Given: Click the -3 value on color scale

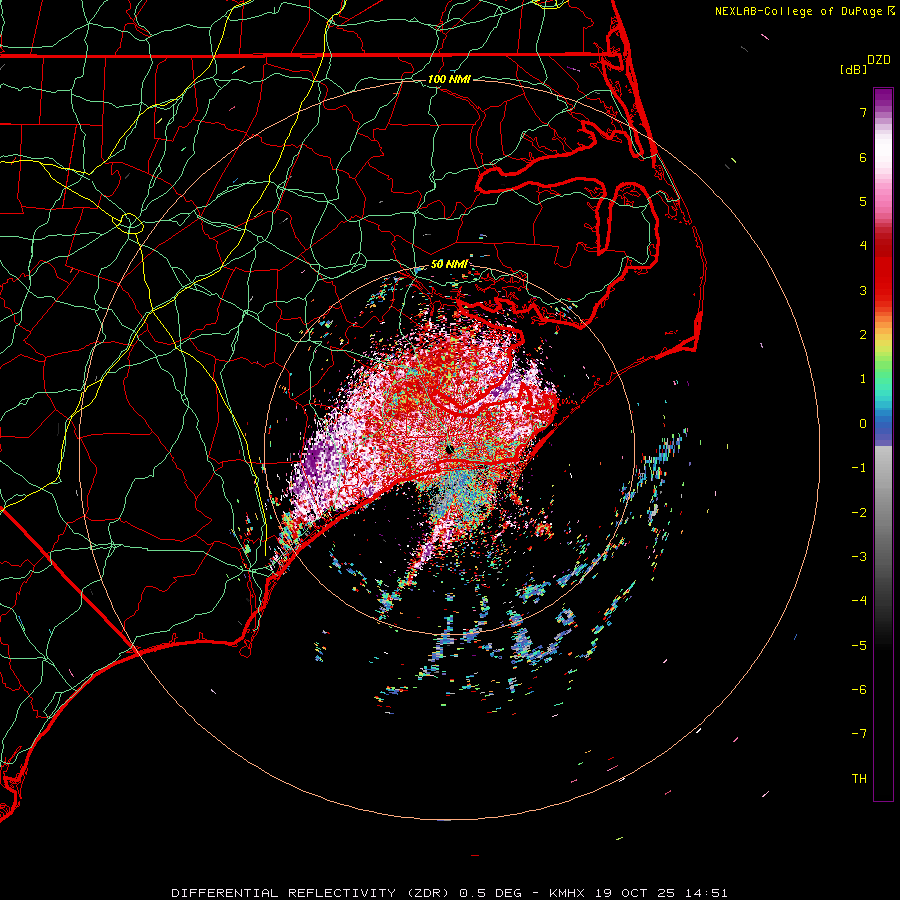Looking at the screenshot, I should pos(859,557).
